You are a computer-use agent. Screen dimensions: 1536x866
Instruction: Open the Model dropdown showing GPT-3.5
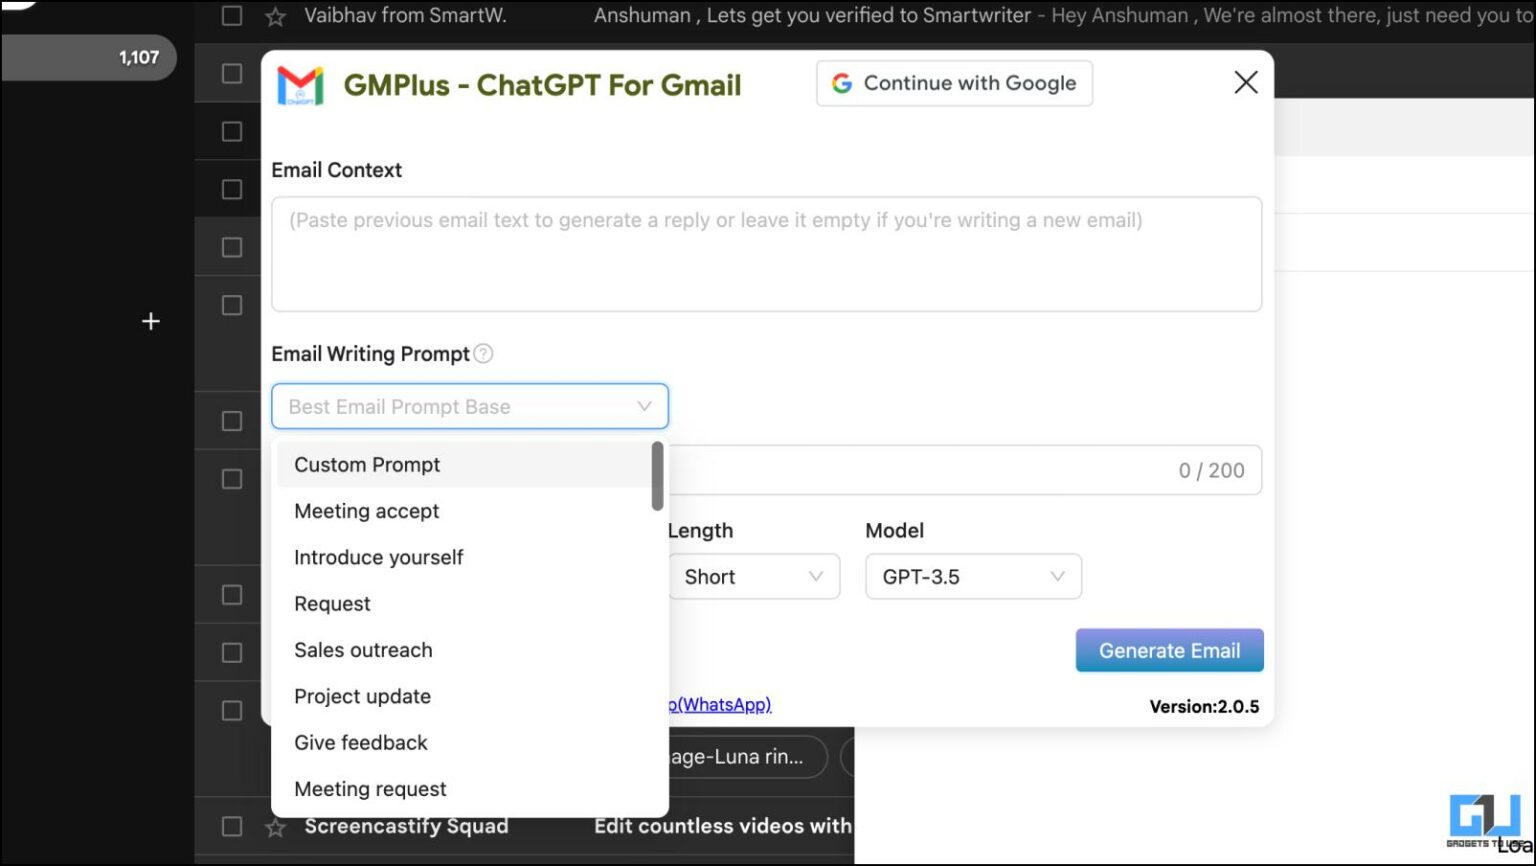click(x=971, y=576)
